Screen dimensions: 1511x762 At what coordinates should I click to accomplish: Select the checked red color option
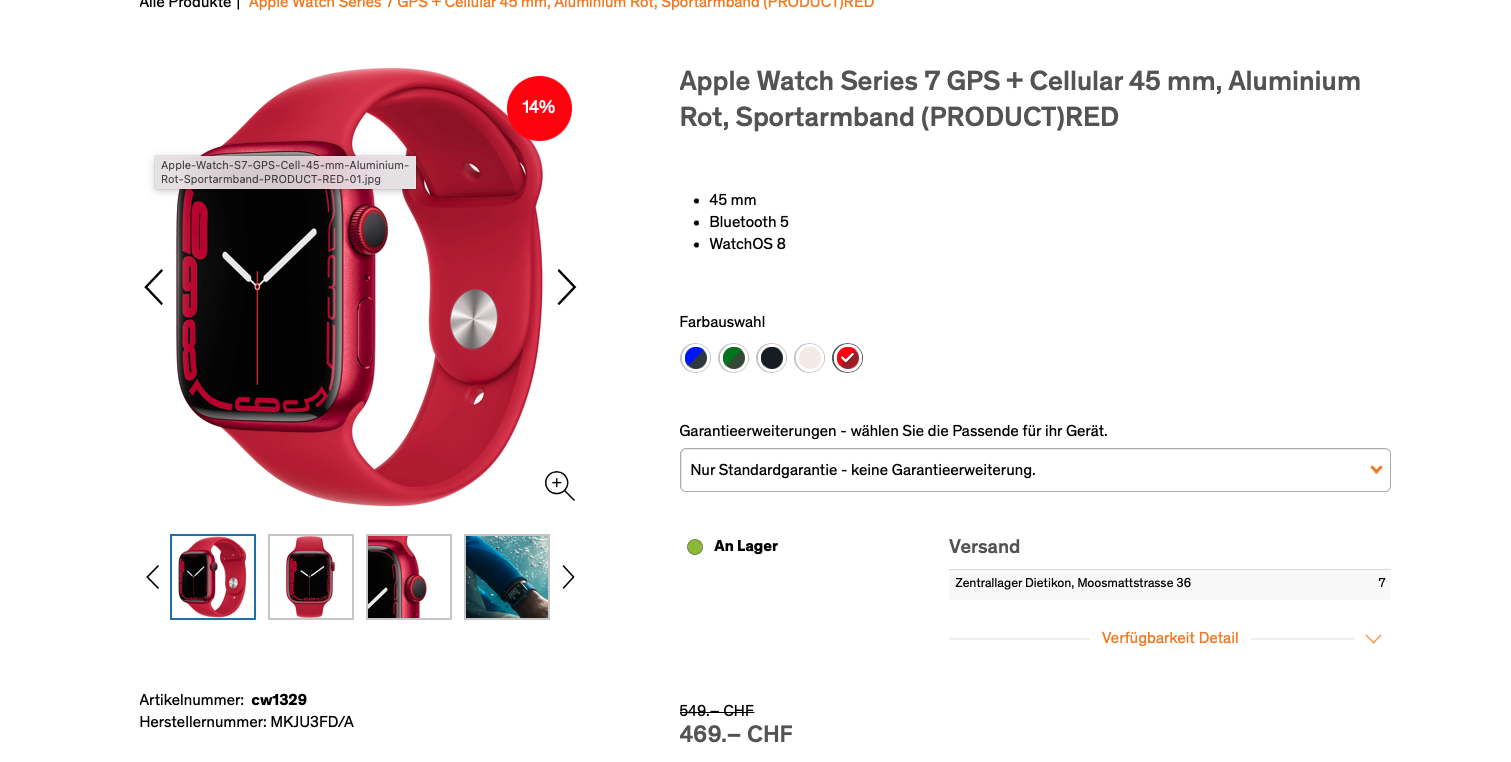(848, 358)
